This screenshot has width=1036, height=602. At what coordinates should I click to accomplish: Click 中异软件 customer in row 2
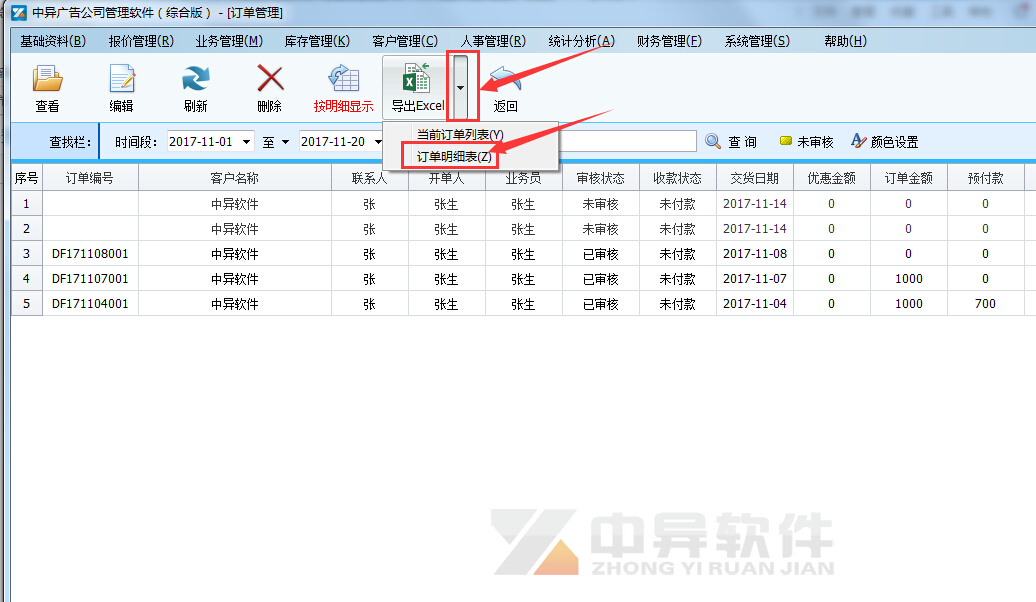click(x=235, y=229)
